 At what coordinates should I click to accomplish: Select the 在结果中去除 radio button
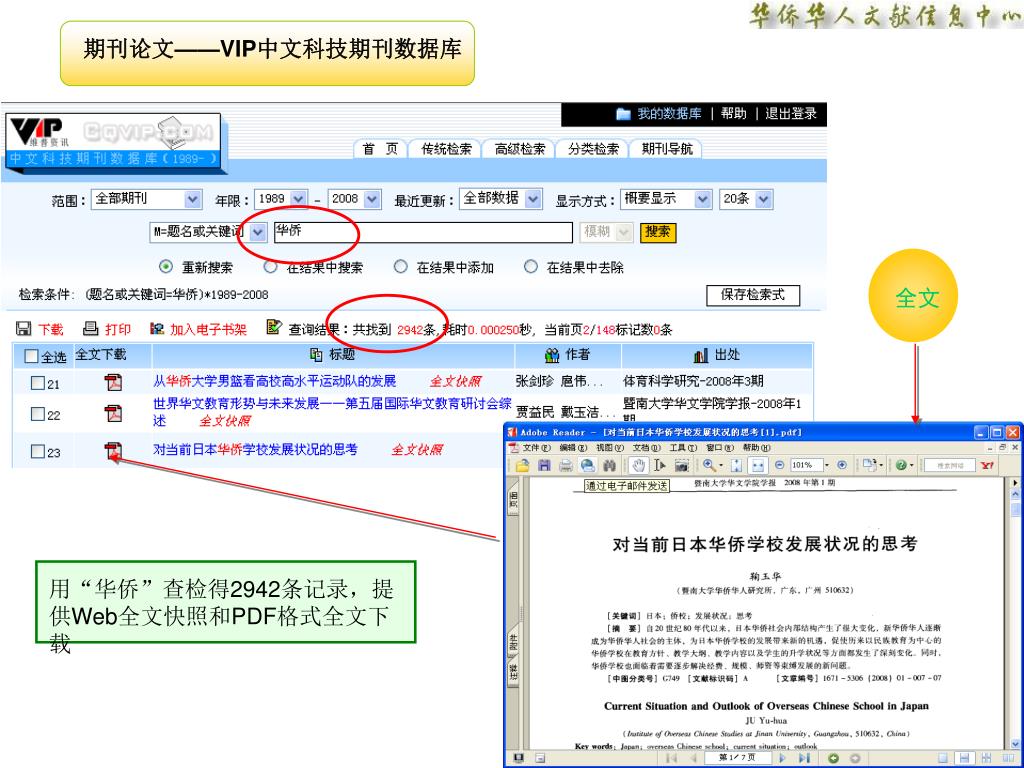(531, 266)
